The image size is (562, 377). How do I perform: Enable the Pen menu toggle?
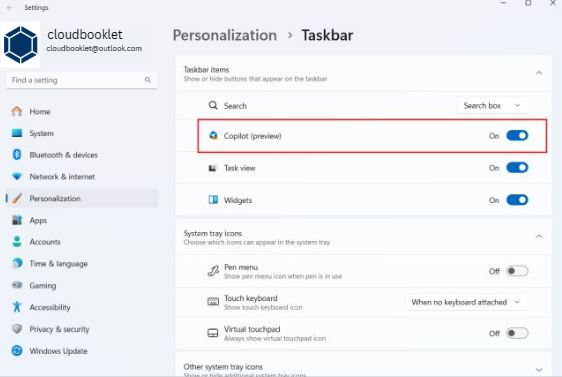pos(517,271)
